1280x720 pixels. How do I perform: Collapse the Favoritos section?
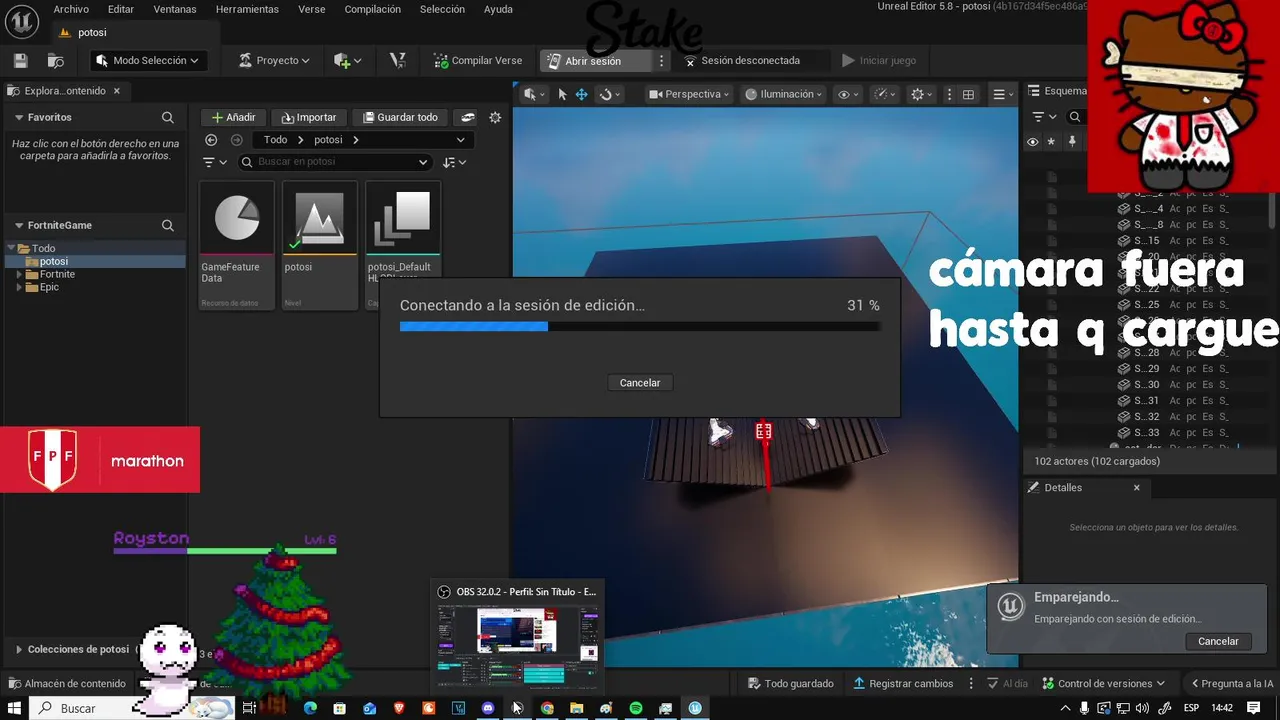(19, 117)
